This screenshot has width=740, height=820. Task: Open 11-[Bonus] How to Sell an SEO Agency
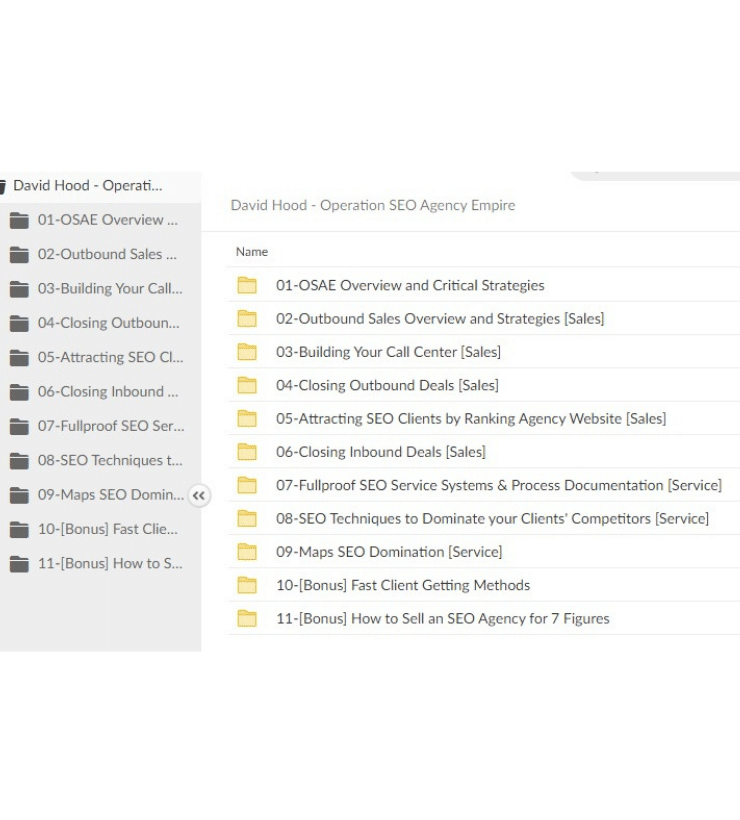[x=442, y=619]
